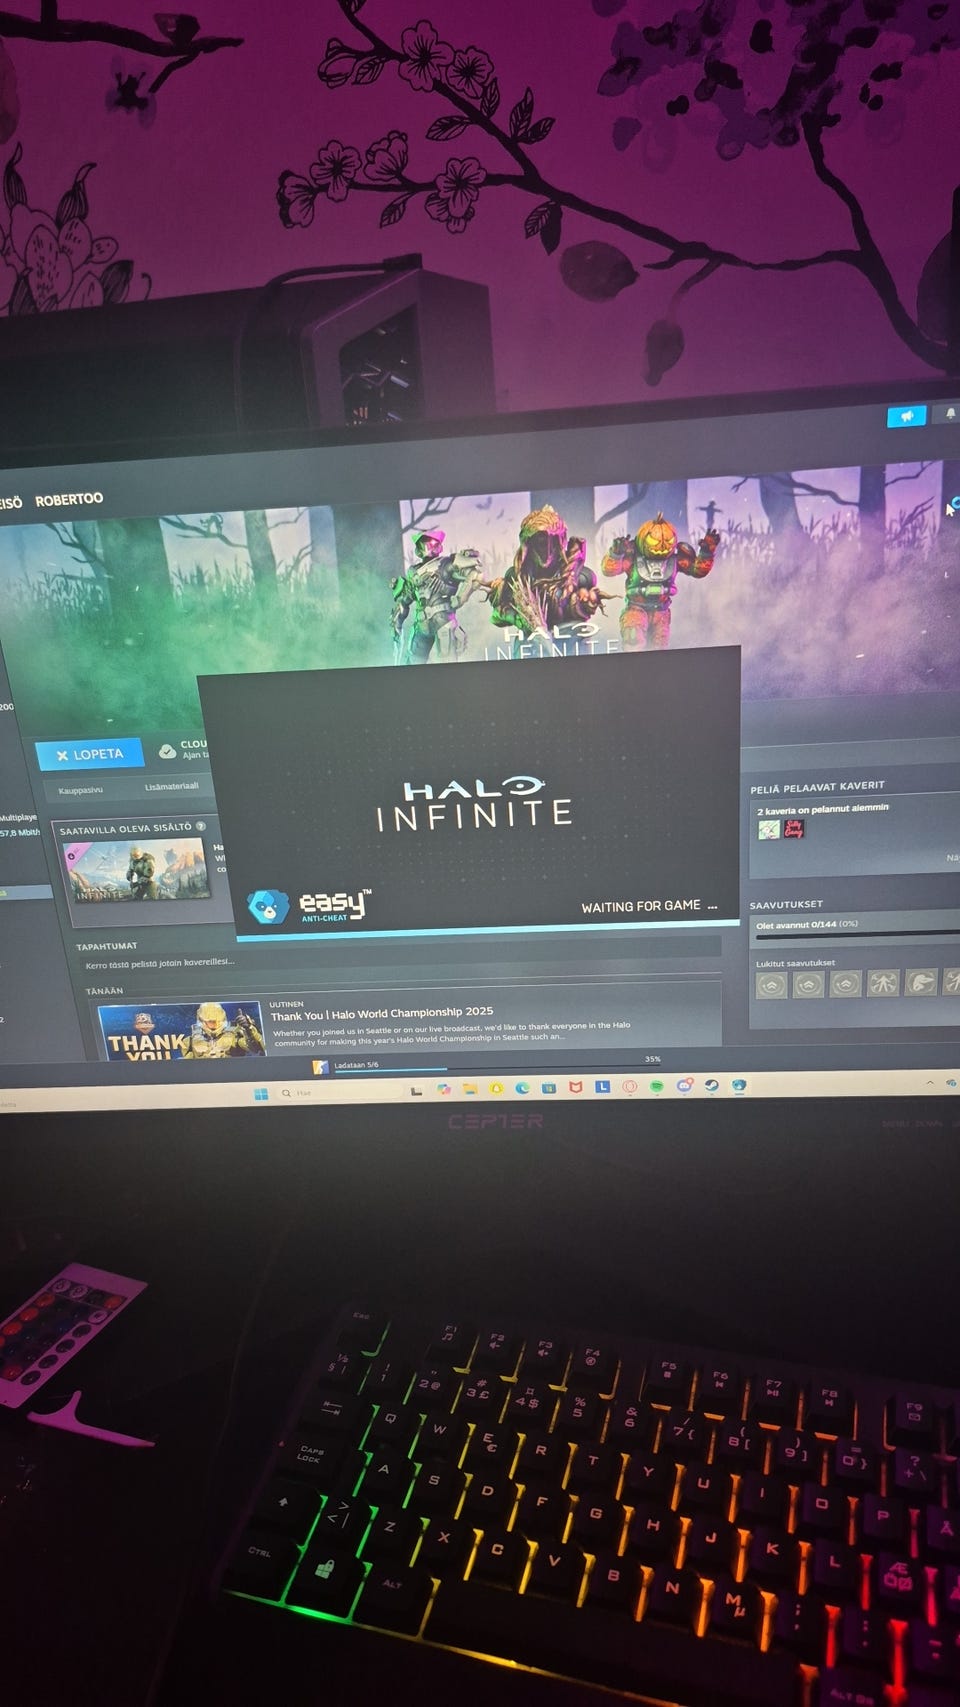
Task: Open the blue L app taskbar icon
Action: pyautogui.click(x=602, y=1087)
